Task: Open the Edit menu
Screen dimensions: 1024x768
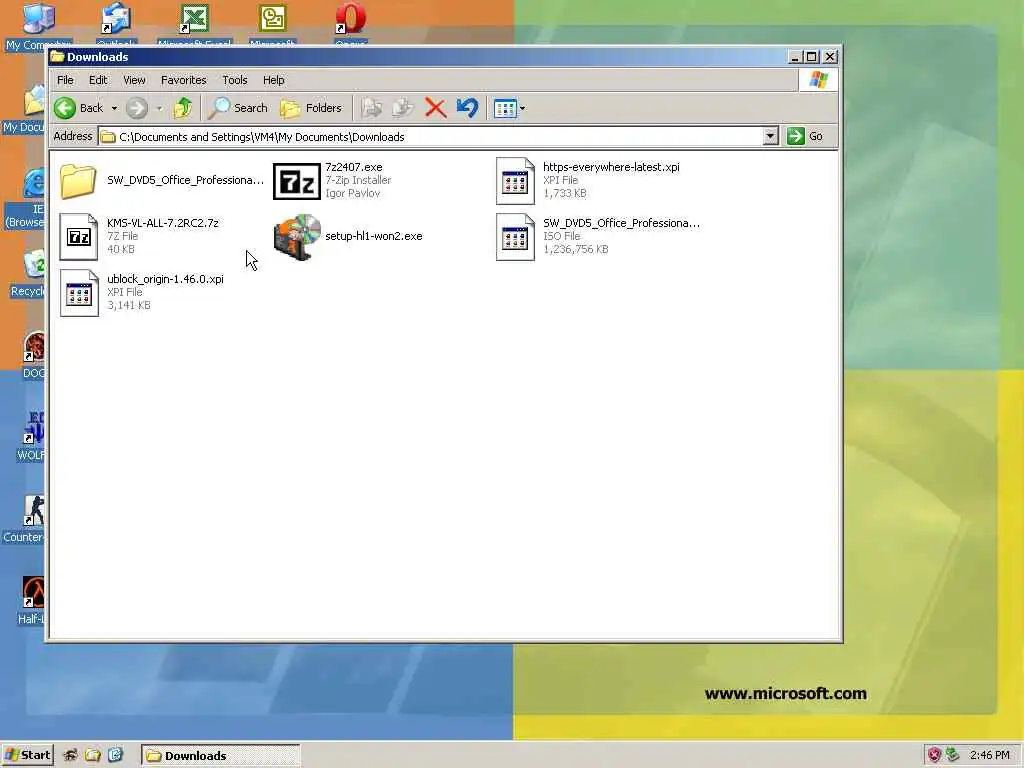Action: 98,80
